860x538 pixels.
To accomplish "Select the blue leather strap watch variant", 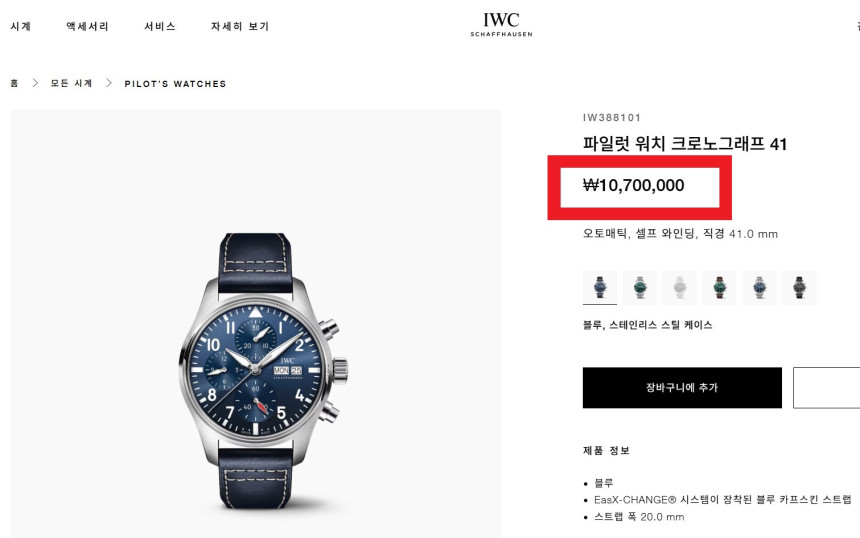I will 600,287.
